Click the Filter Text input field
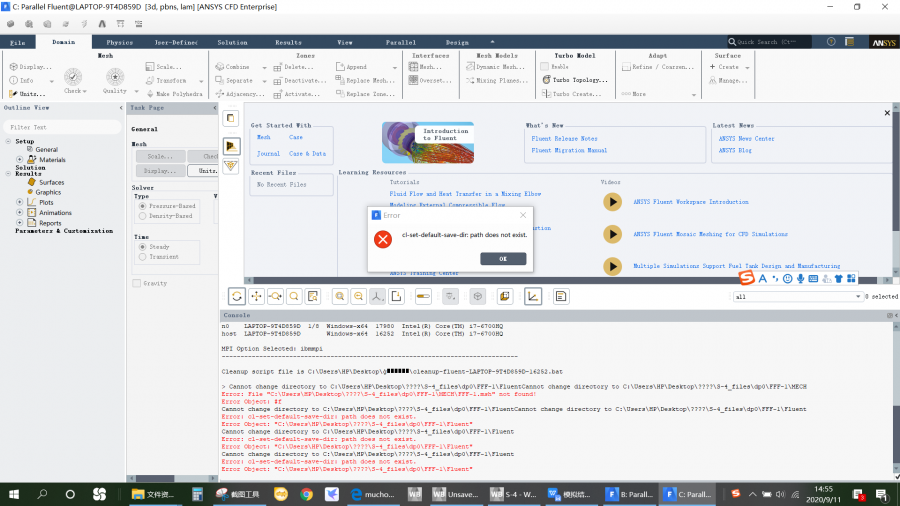This screenshot has width=900, height=506. pyautogui.click(x=62, y=127)
